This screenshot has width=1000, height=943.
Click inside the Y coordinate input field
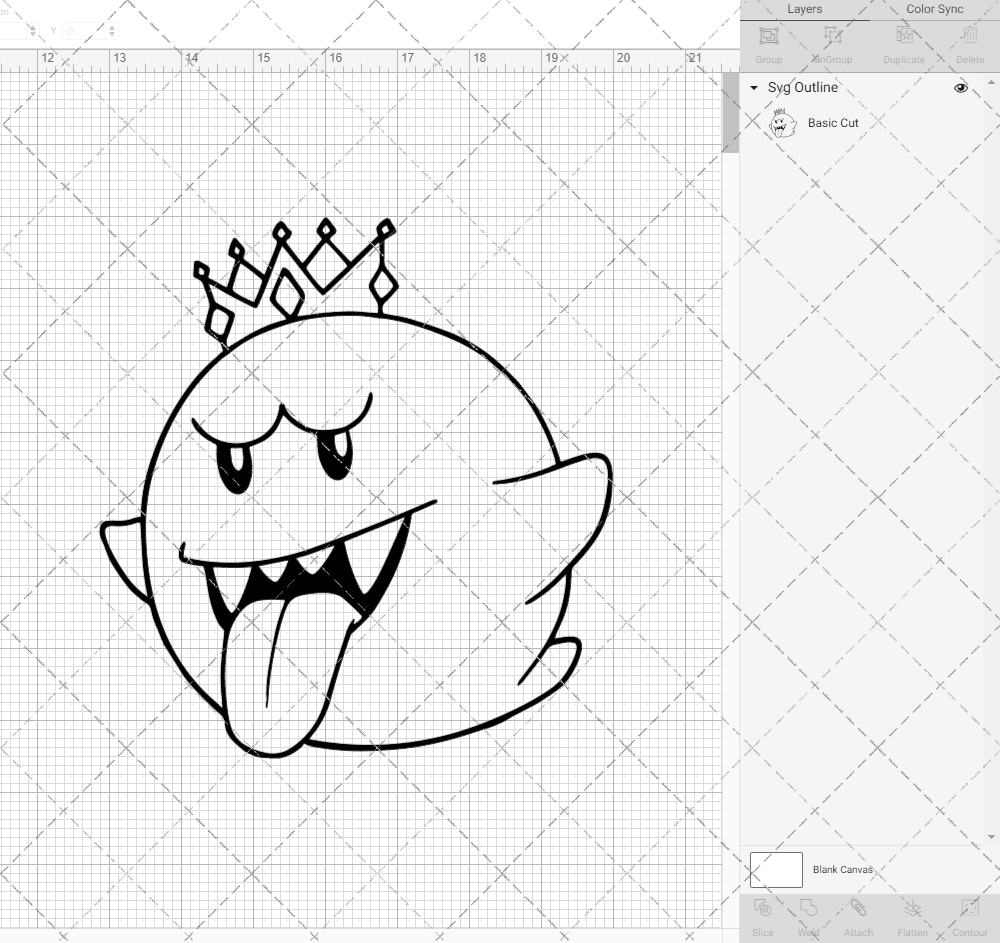click(85, 30)
